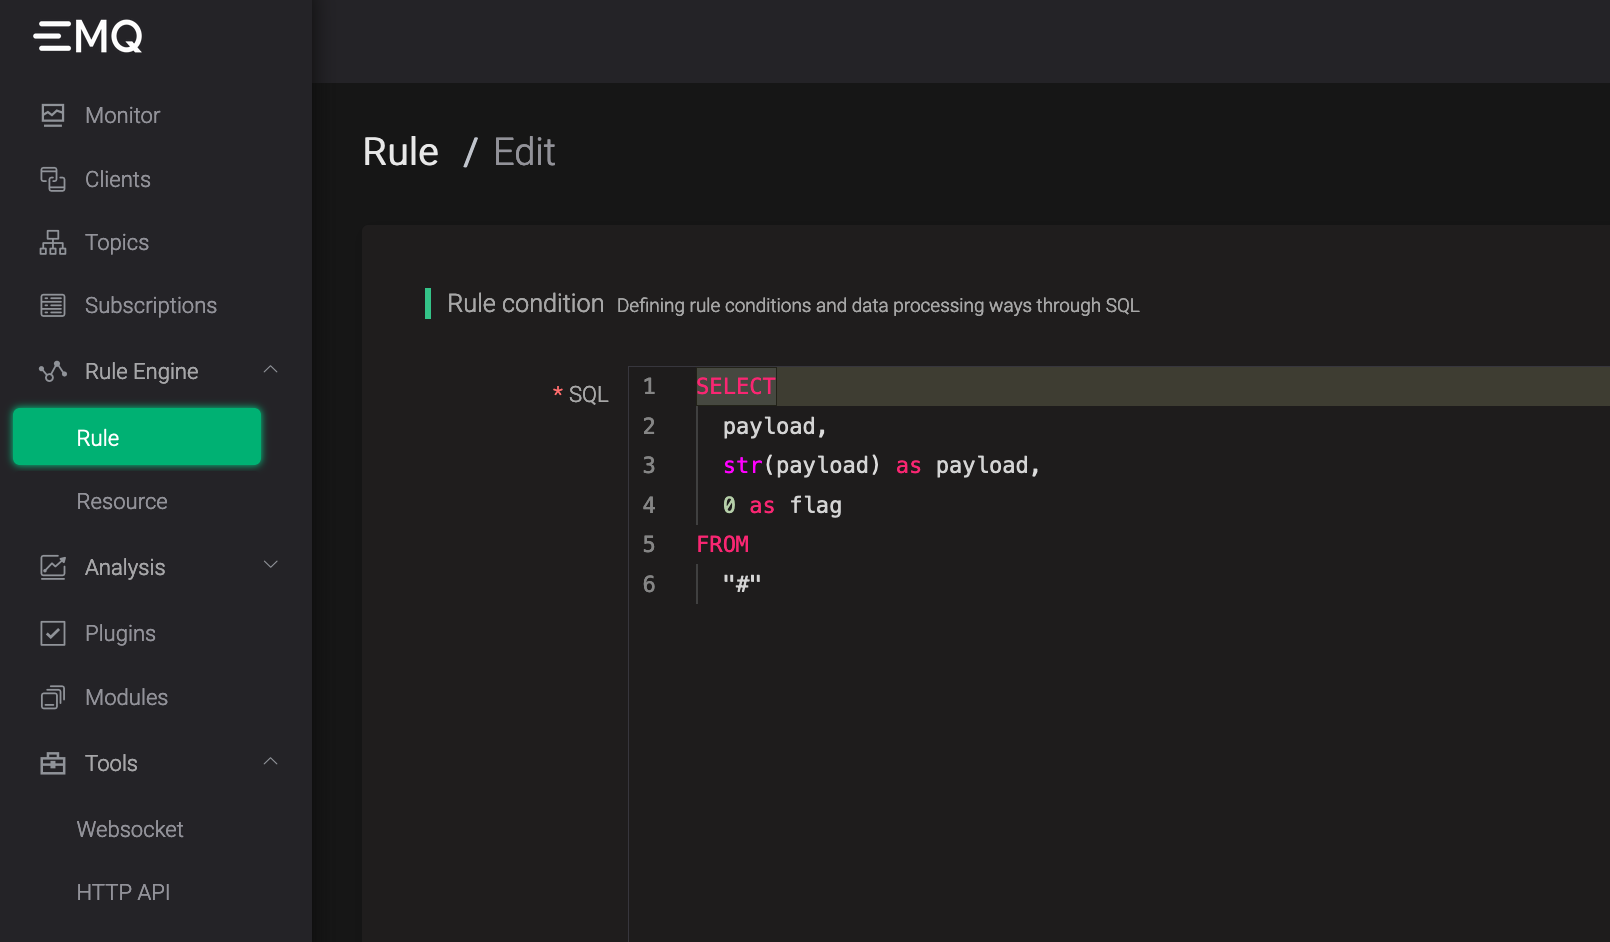
Task: Click the Edit breadcrumb text
Action: (x=524, y=152)
